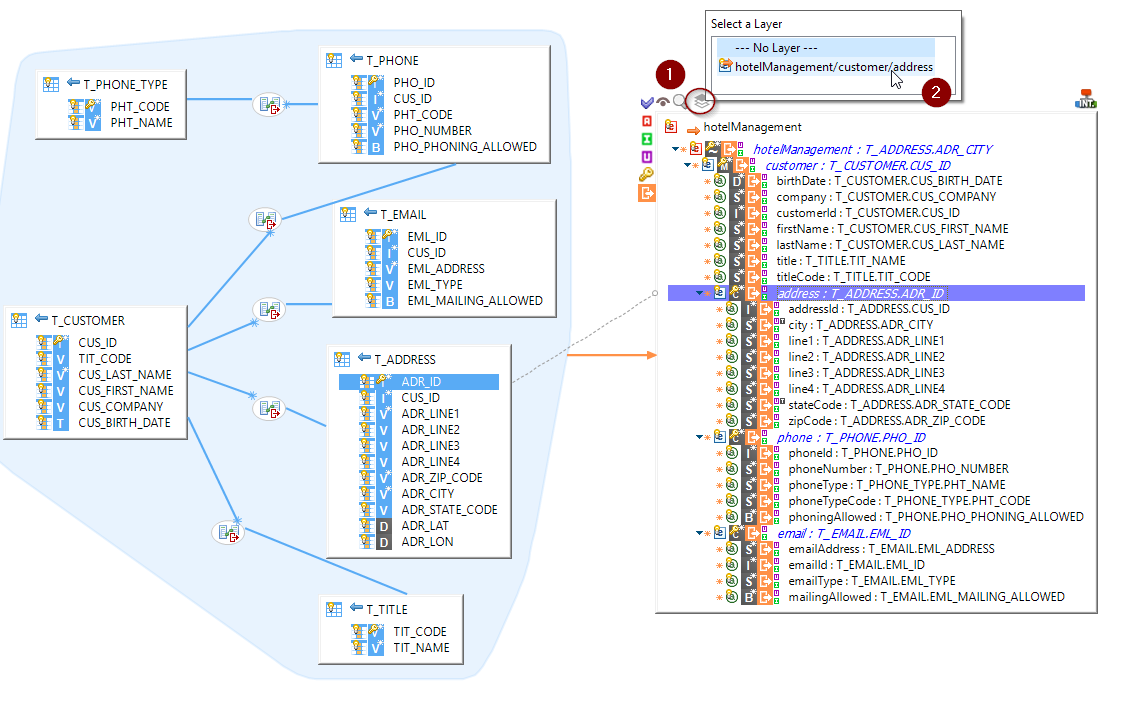Collapse the customer : T_CUSTOMER.CUS_ID node
1142x705 pixels.
(x=687, y=165)
